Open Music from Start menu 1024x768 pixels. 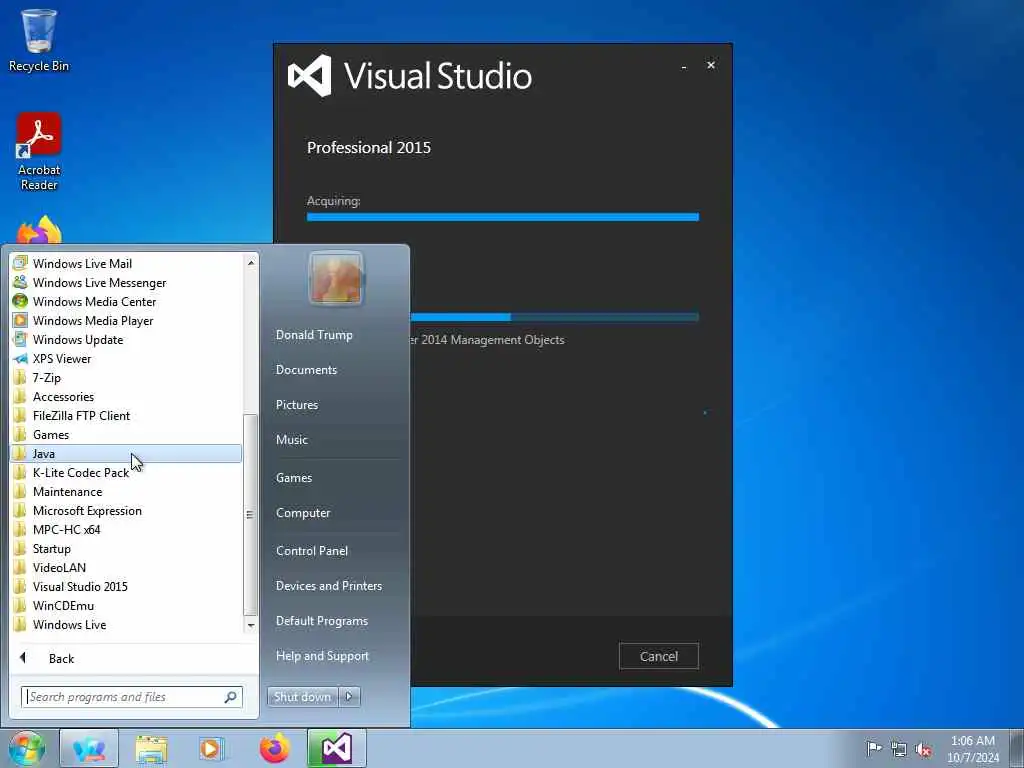click(x=292, y=440)
